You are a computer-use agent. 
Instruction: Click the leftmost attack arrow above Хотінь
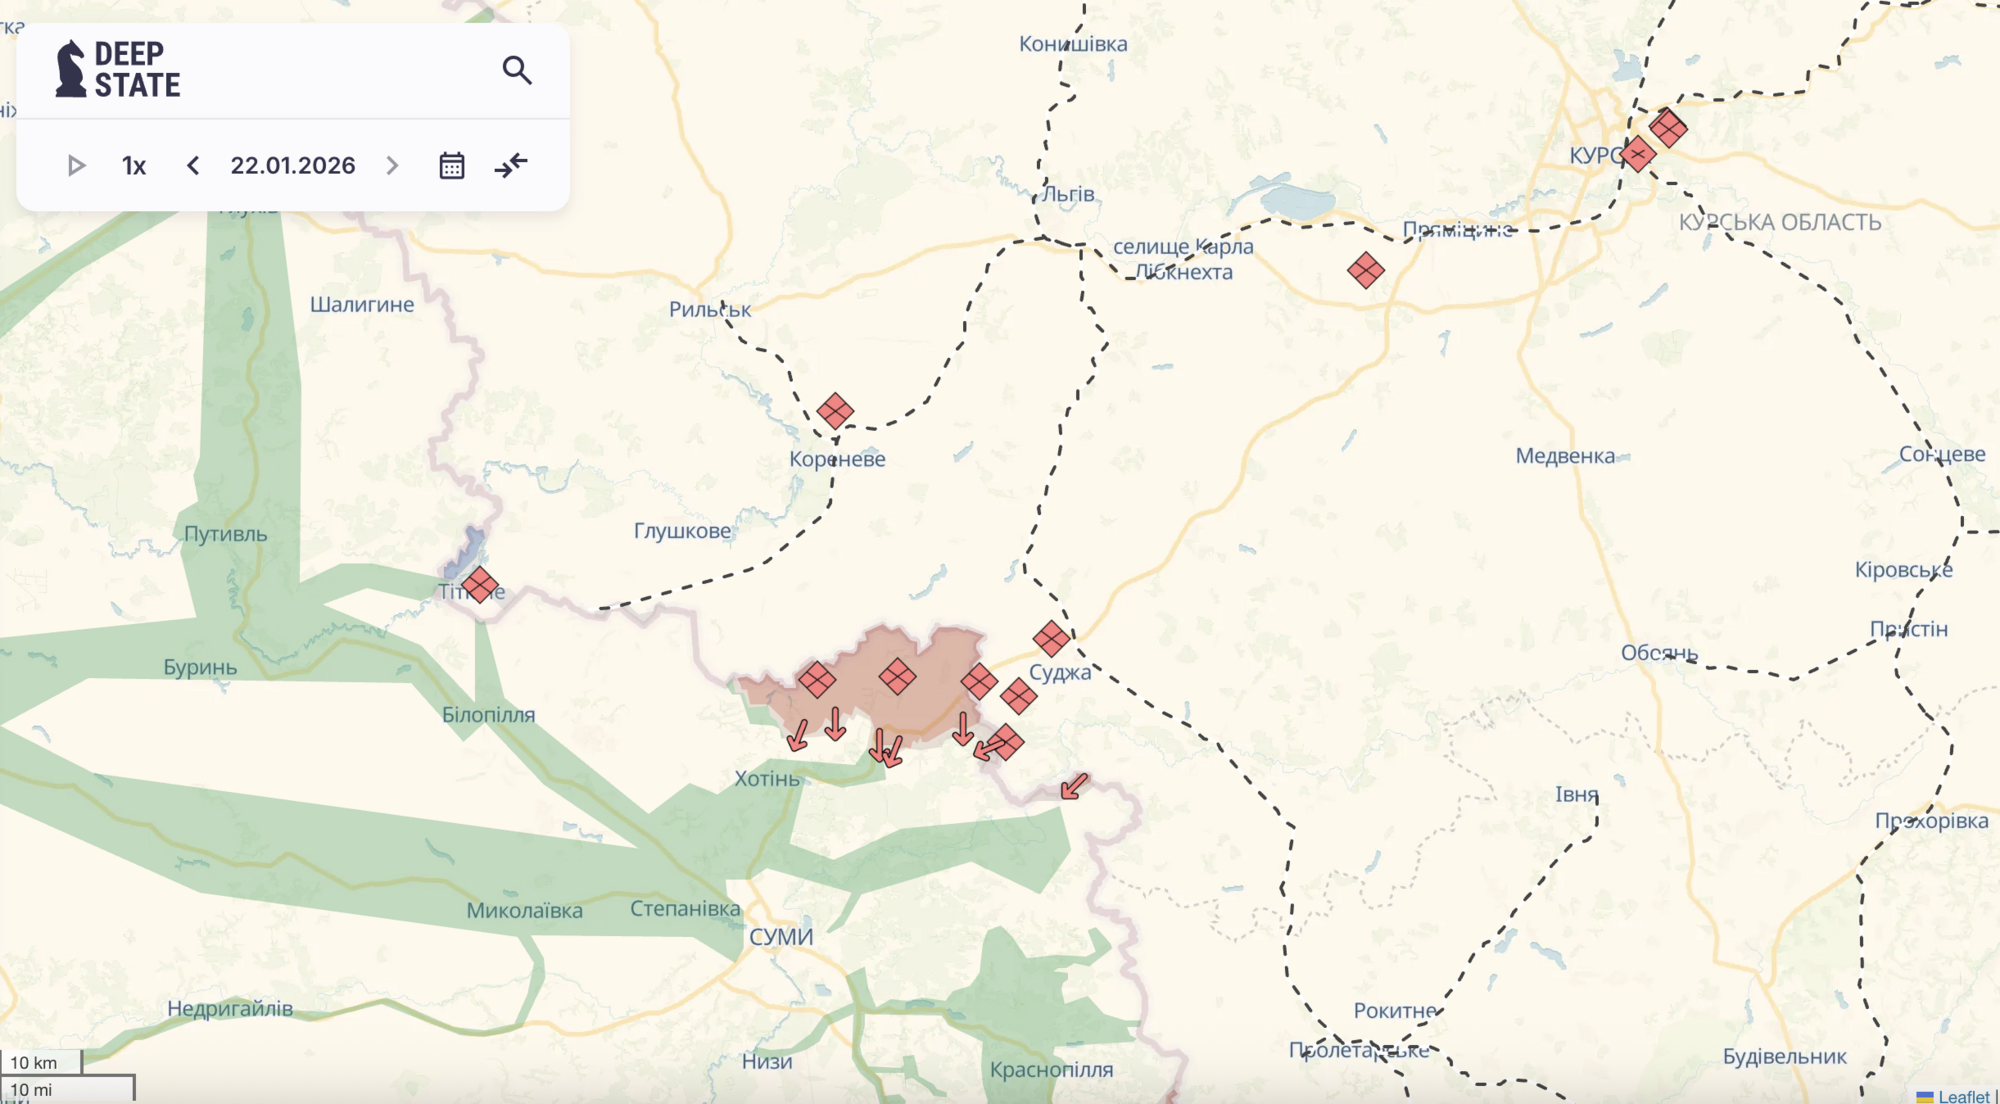[798, 736]
